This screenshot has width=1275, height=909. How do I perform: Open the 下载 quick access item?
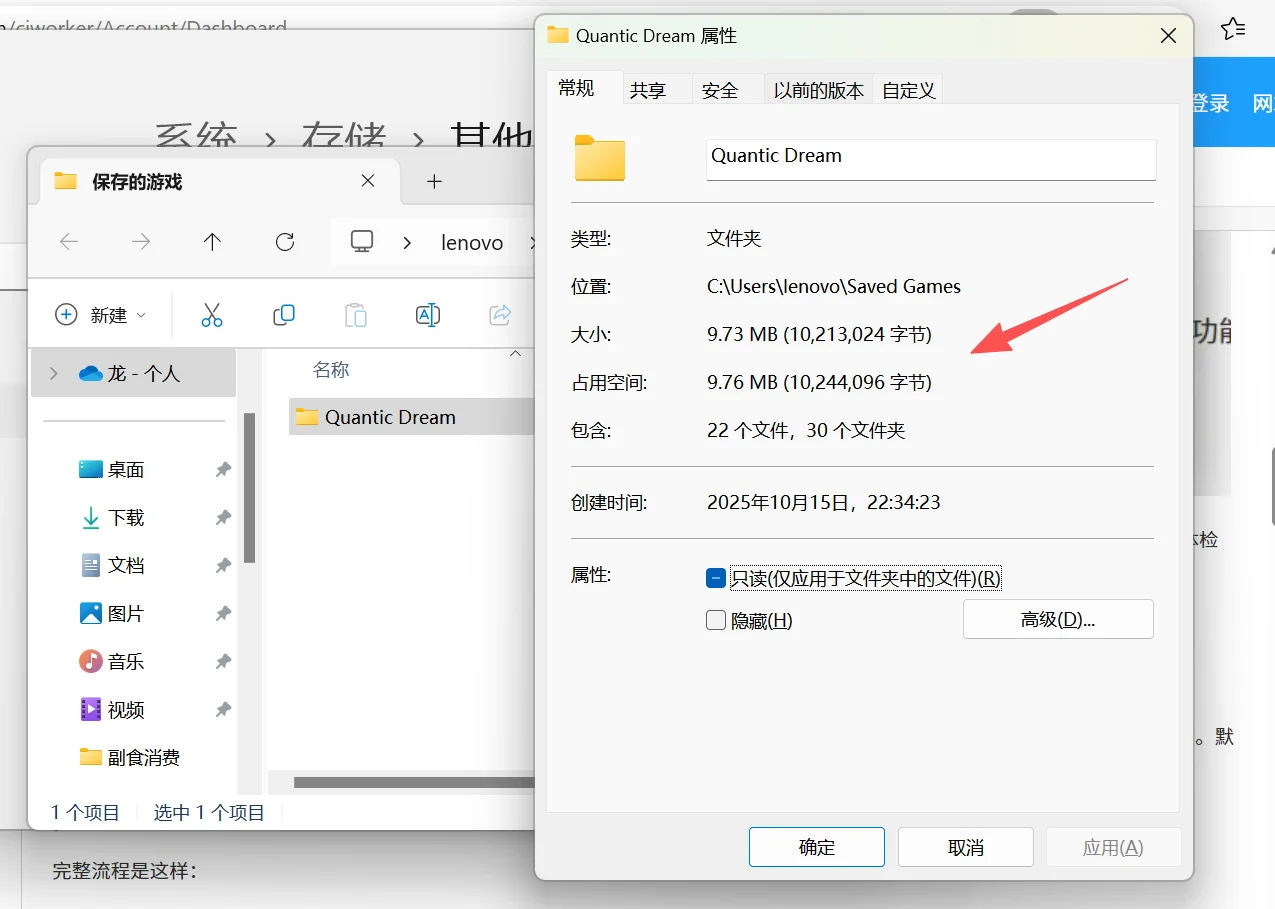[x=126, y=517]
